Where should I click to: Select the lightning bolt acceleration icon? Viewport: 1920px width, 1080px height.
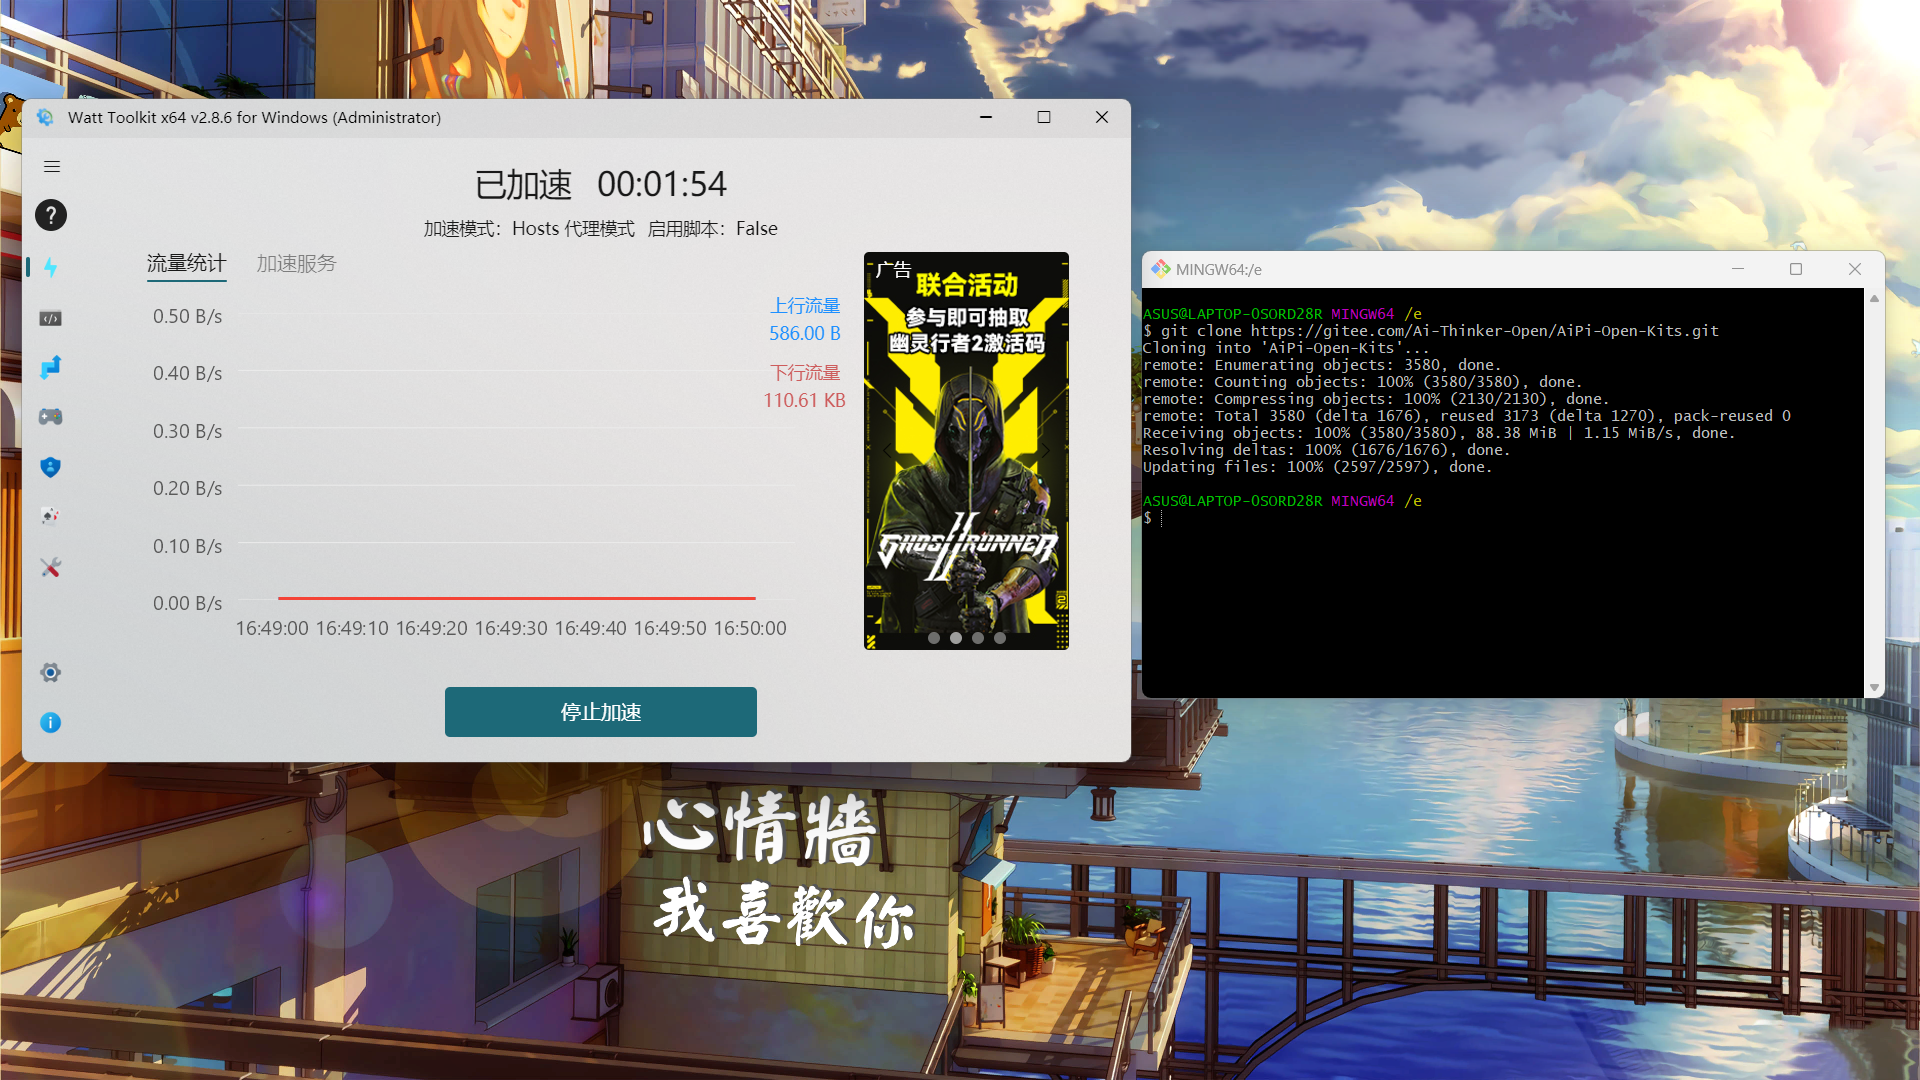point(51,267)
